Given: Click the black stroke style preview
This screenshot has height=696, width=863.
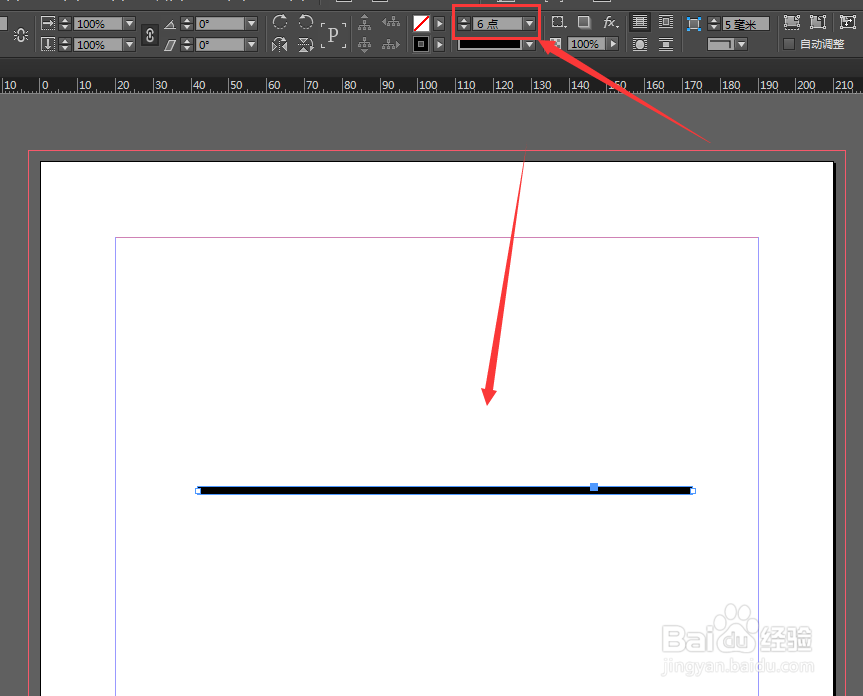Looking at the screenshot, I should [490, 45].
